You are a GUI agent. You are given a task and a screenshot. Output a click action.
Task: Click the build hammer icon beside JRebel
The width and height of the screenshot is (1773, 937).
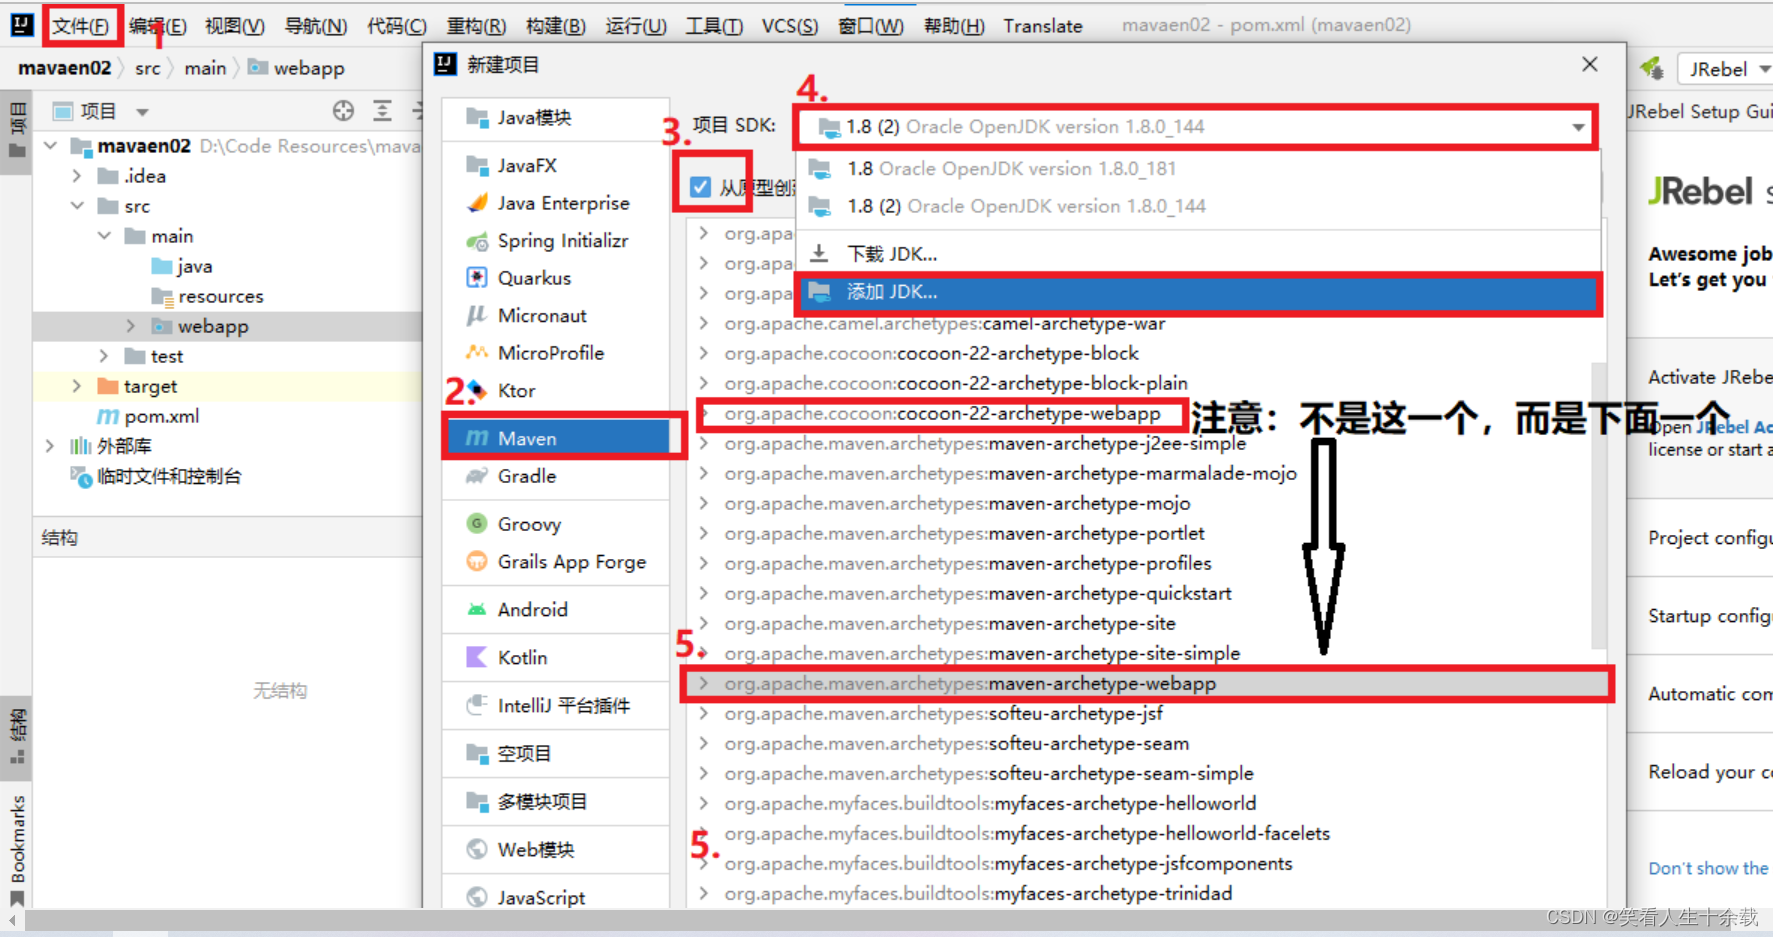(1652, 69)
